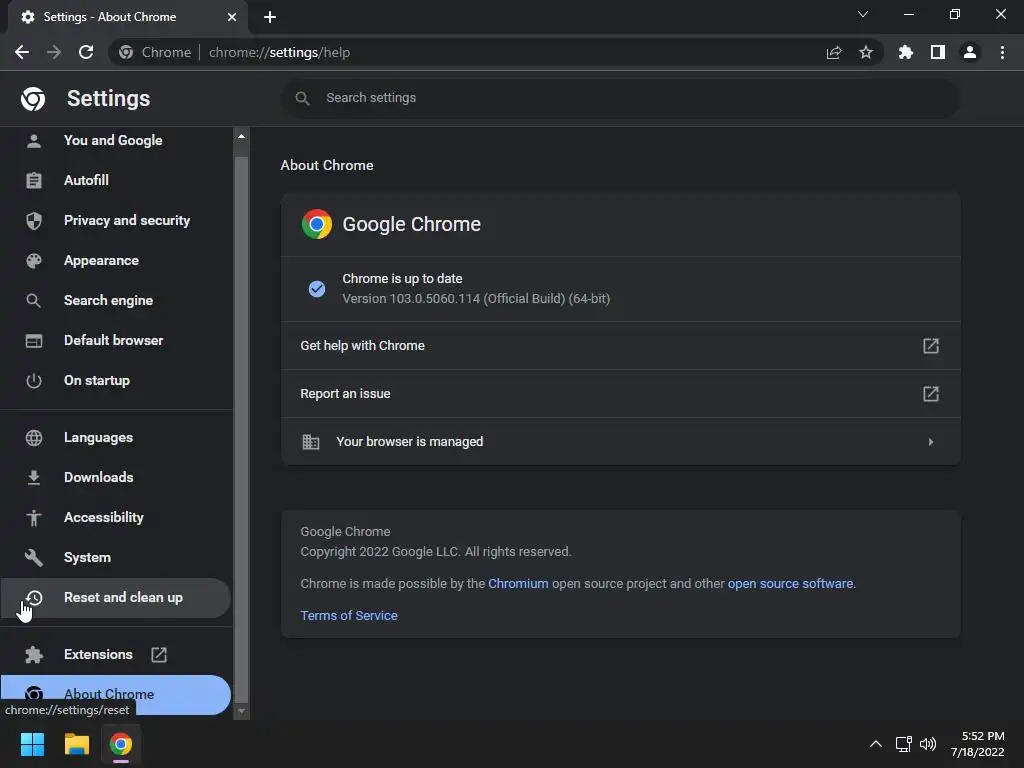The height and width of the screenshot is (768, 1024).
Task: Click the up-to-date checkmark icon
Action: coord(317,289)
